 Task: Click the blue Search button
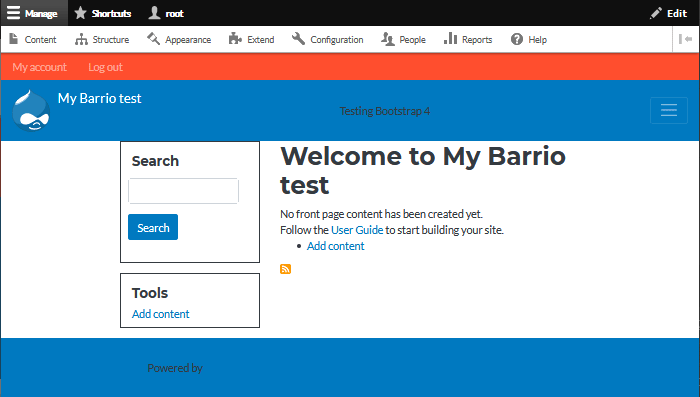pos(153,227)
